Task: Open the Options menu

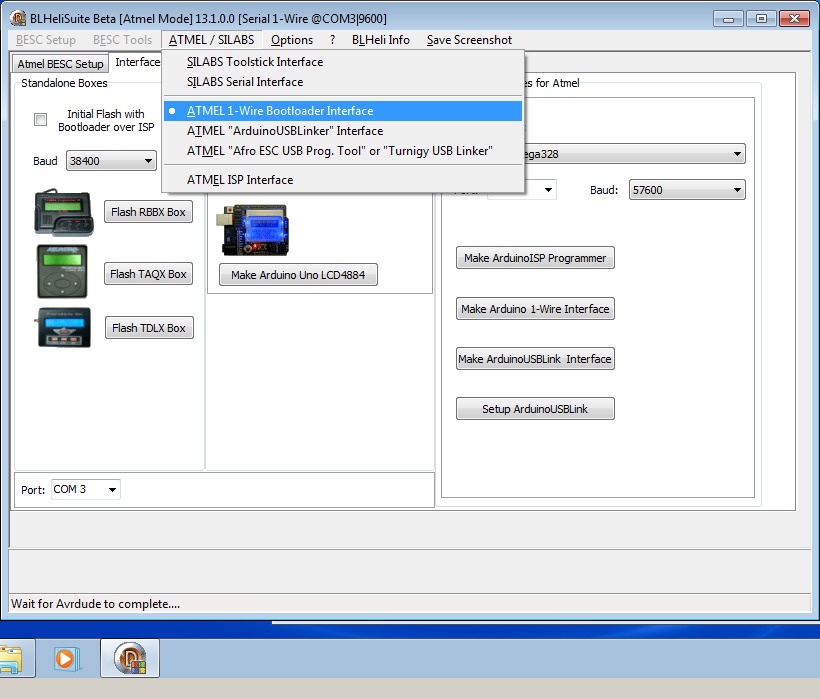Action: click(x=292, y=40)
